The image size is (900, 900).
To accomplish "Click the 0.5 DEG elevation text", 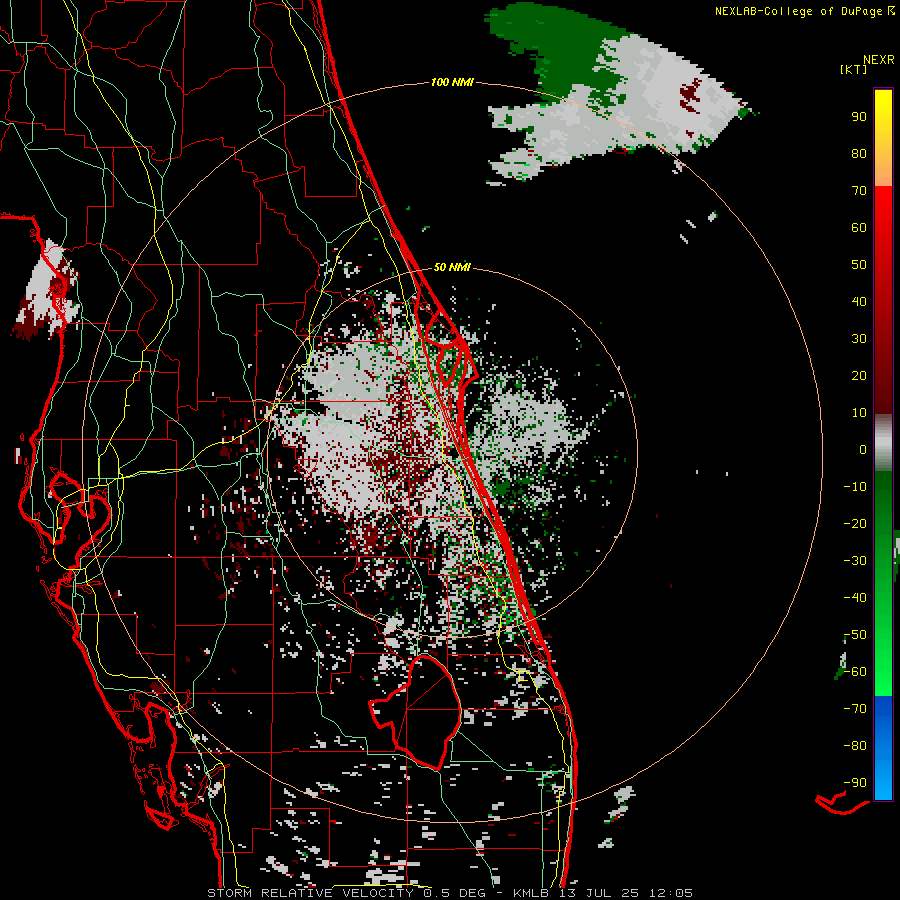I will (454, 893).
